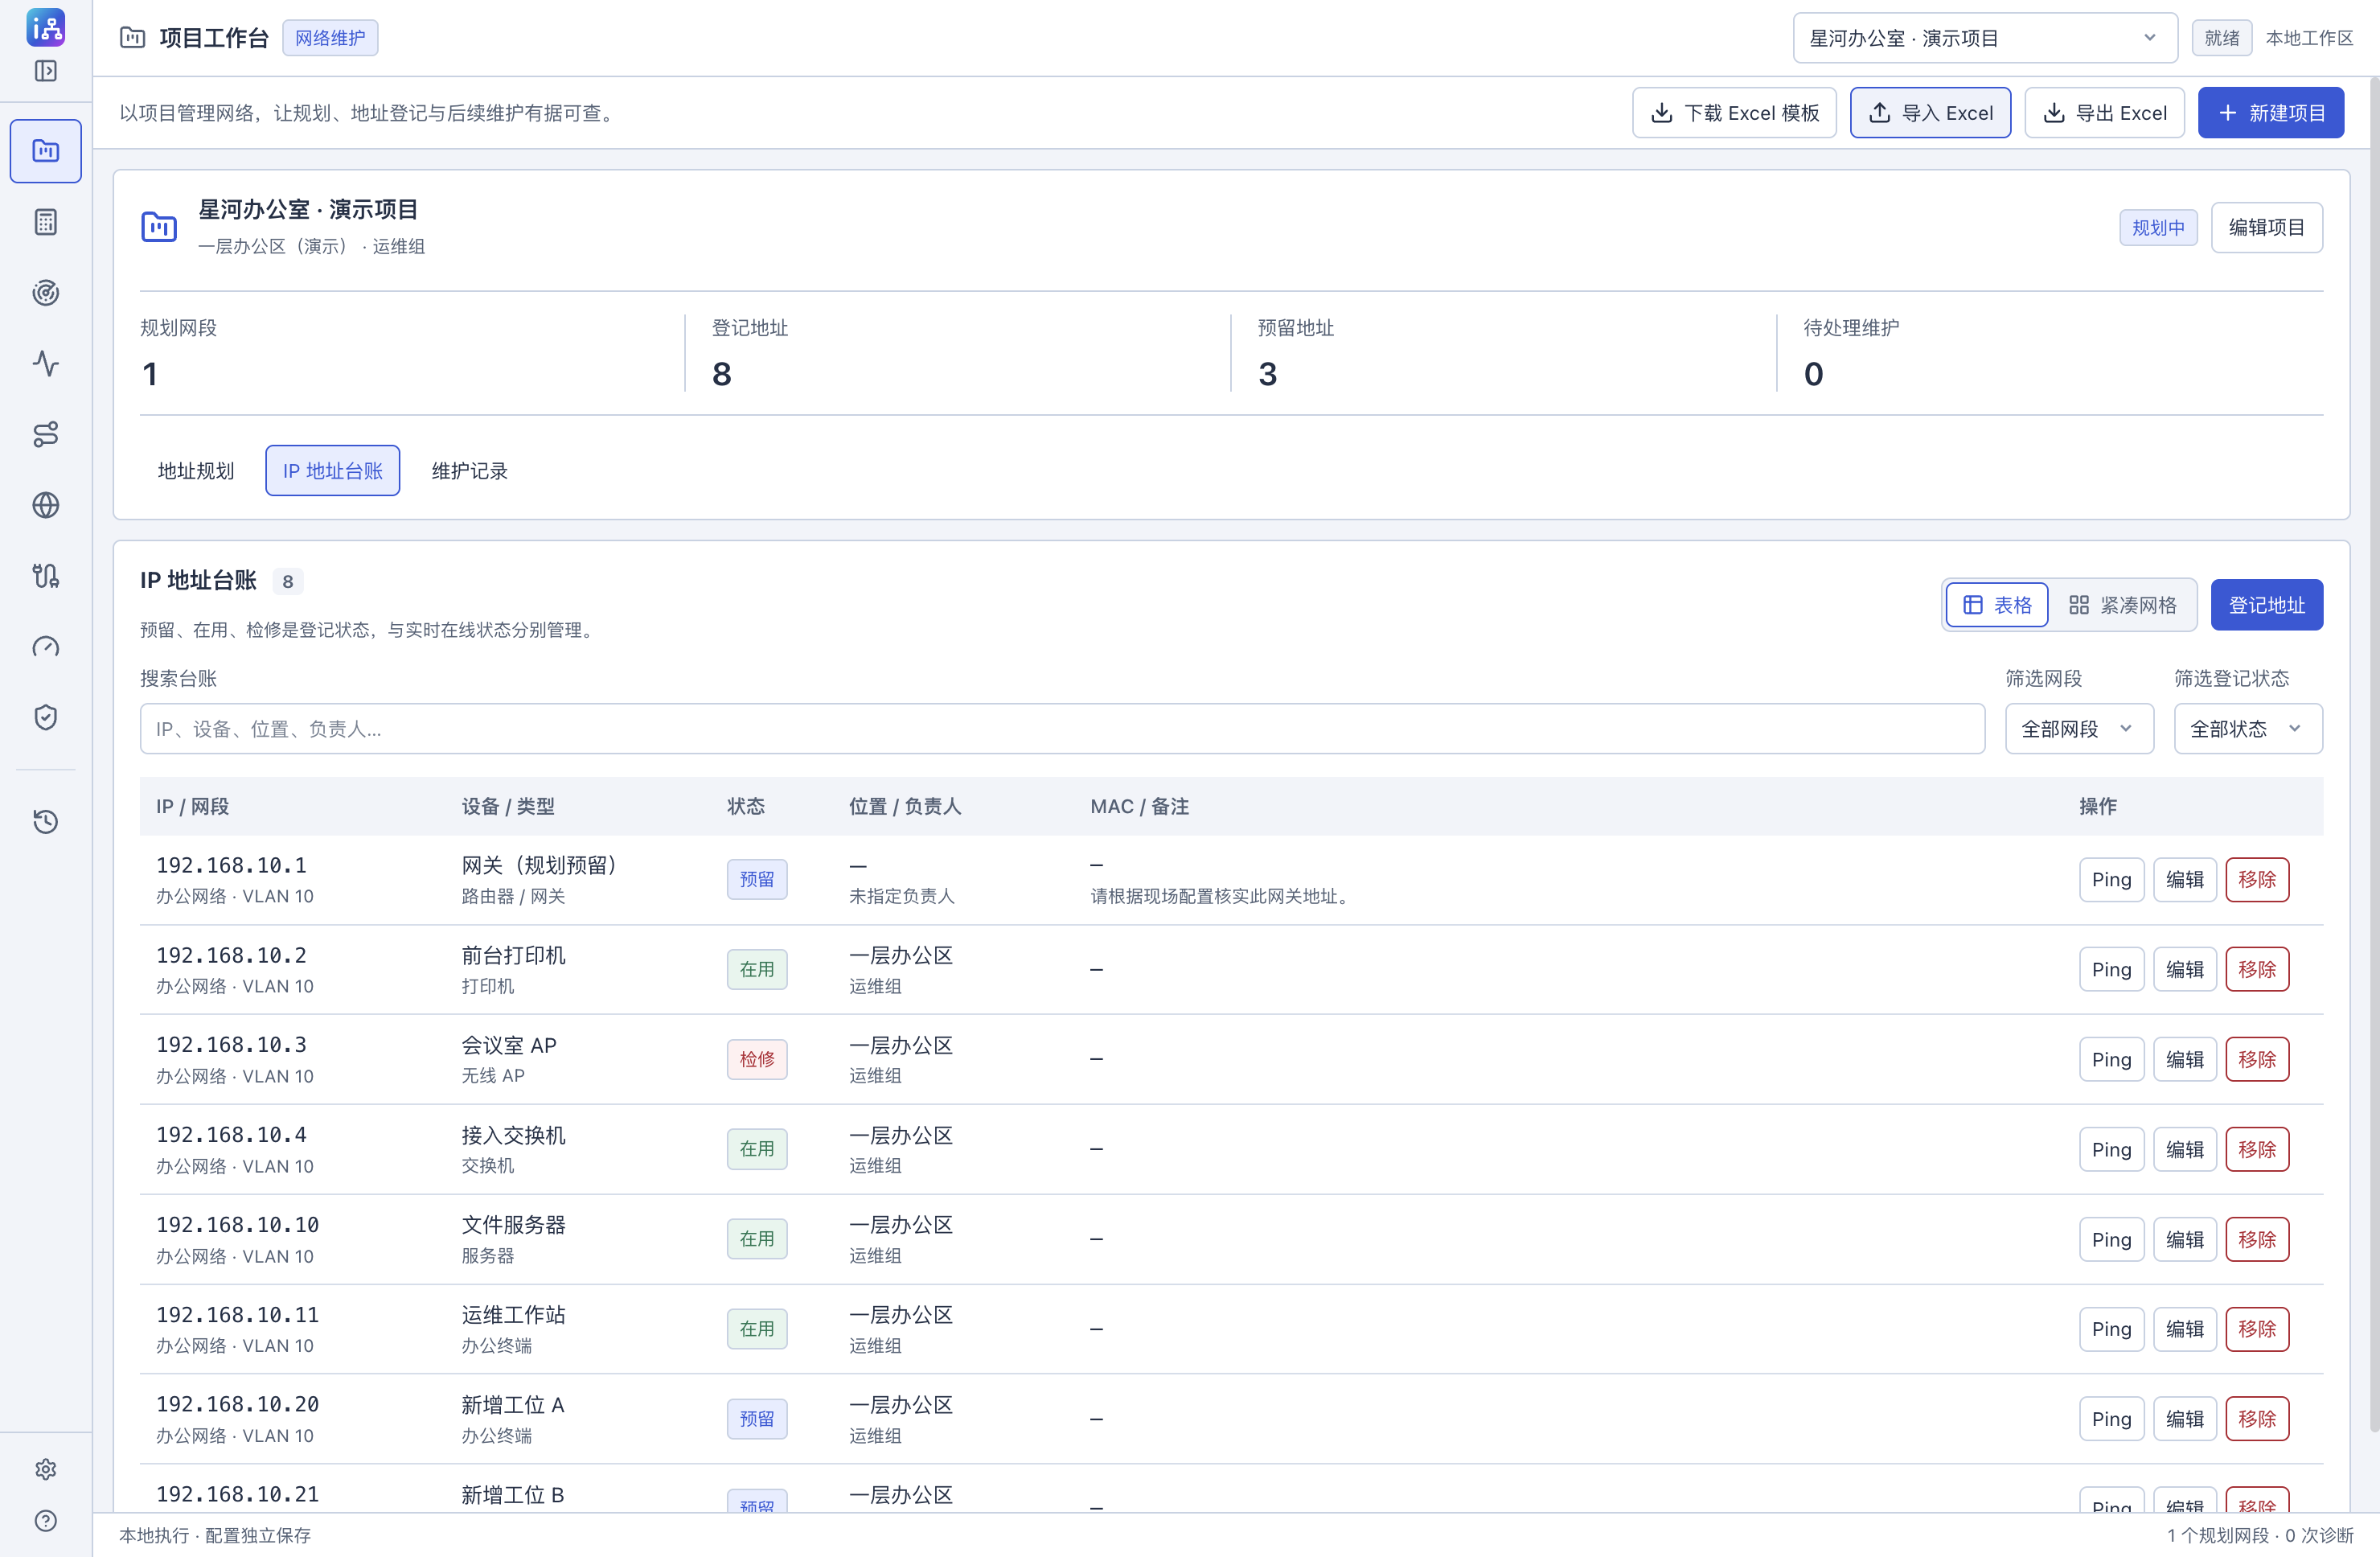This screenshot has height=1557, width=2380.
Task: Click the workbench icon next to 项目工作台
Action: point(133,38)
